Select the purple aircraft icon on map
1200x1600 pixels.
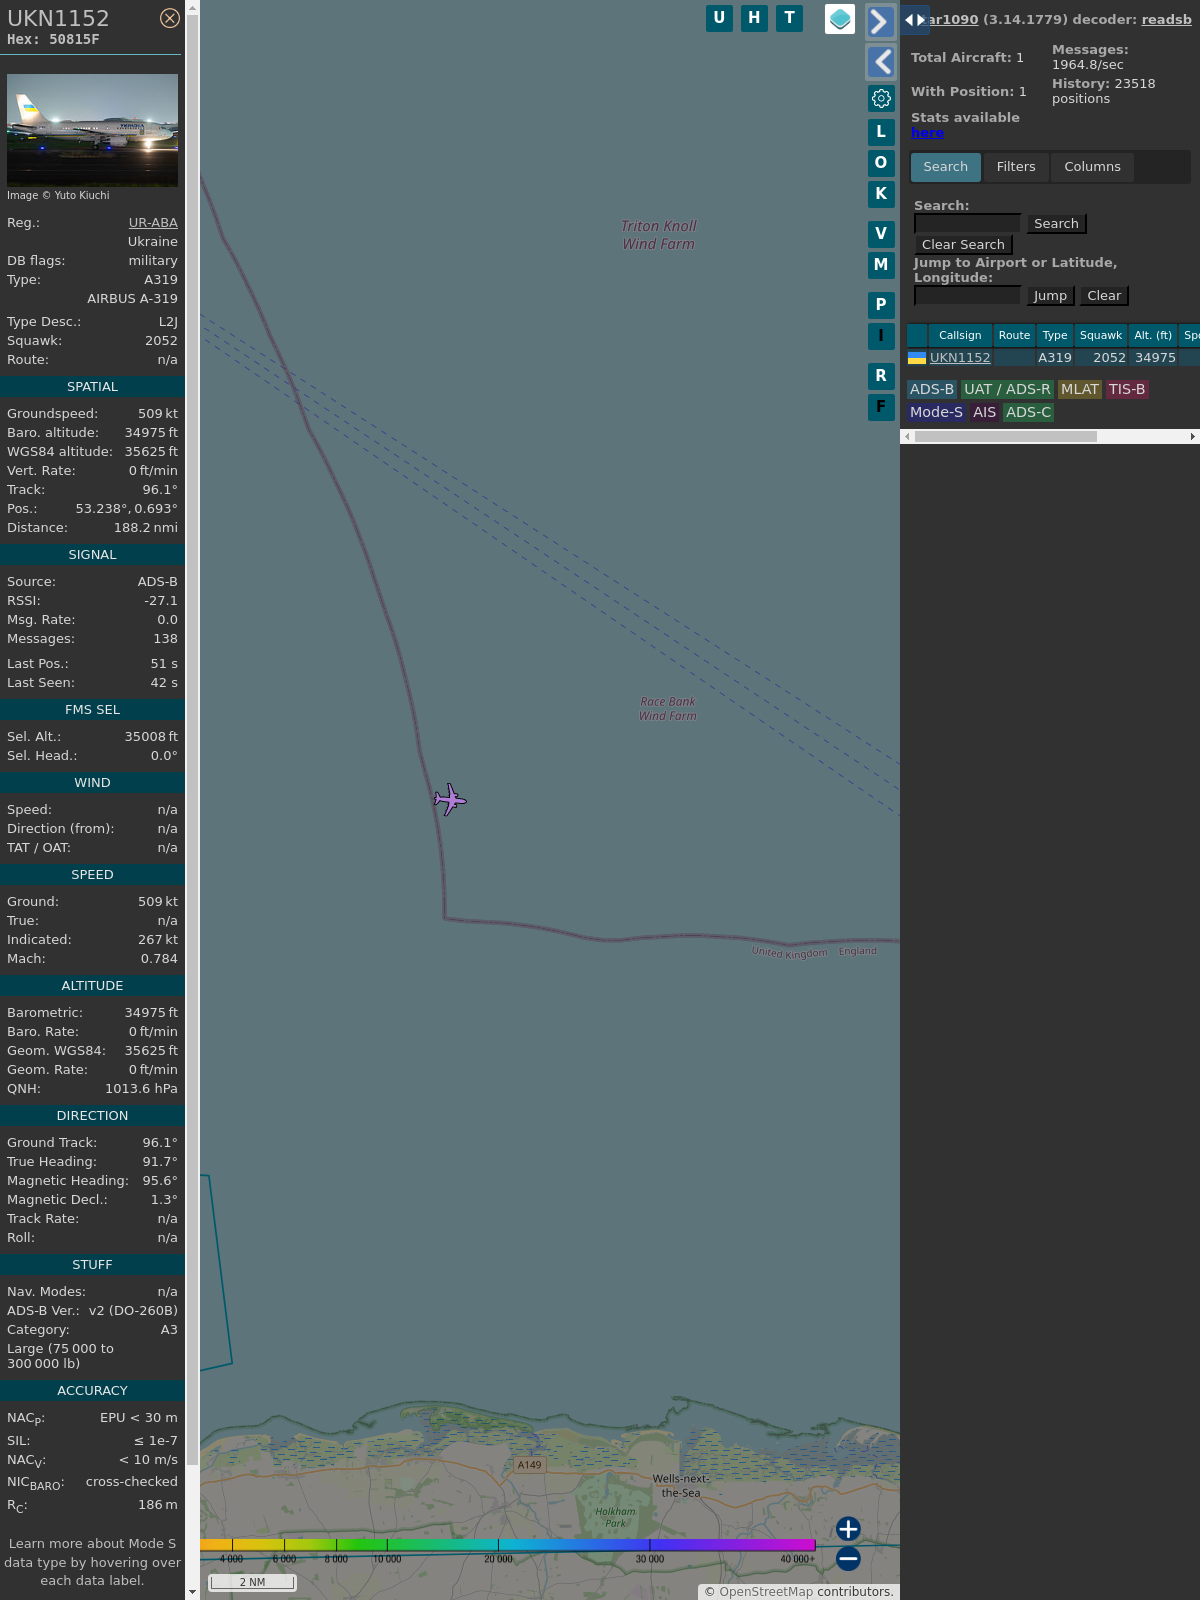(450, 800)
